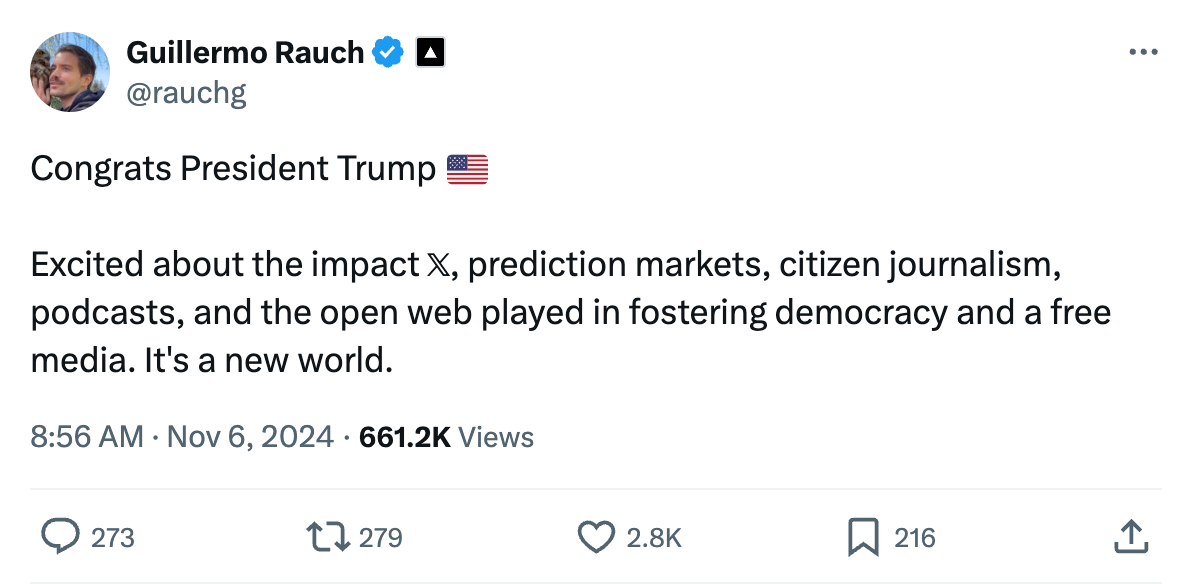Click the 216 bookmarks count

click(914, 538)
